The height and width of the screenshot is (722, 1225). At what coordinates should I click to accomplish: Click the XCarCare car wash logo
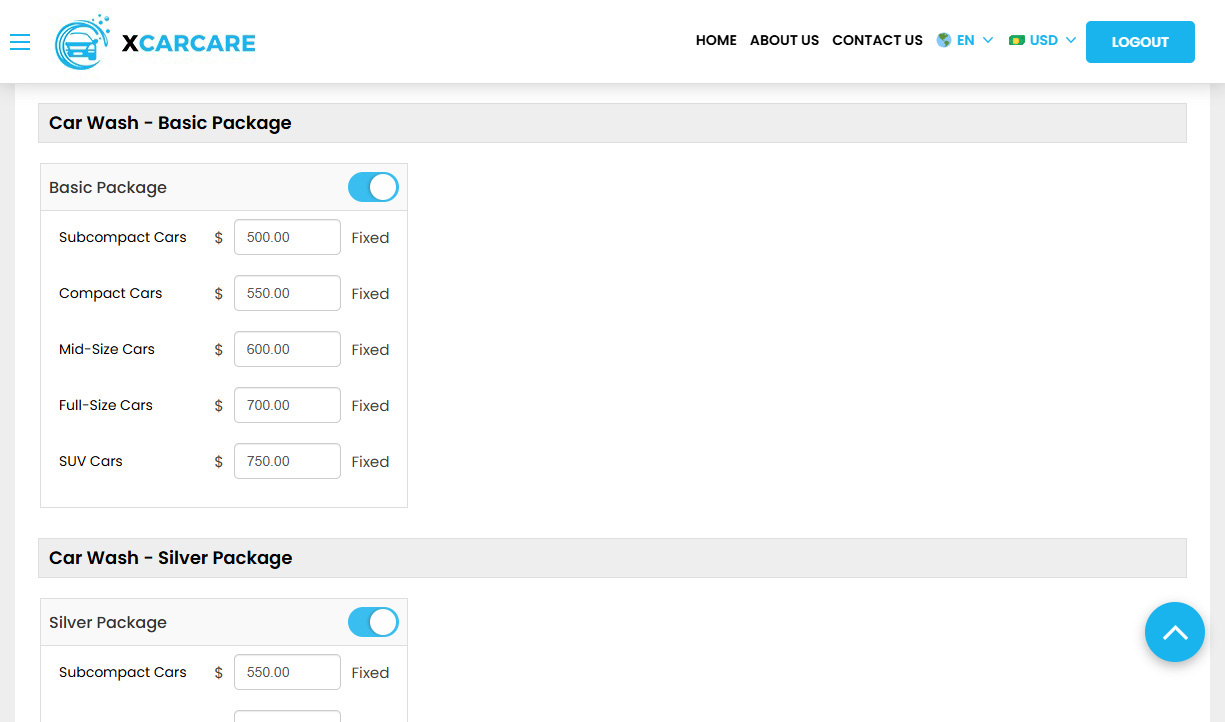click(x=83, y=42)
